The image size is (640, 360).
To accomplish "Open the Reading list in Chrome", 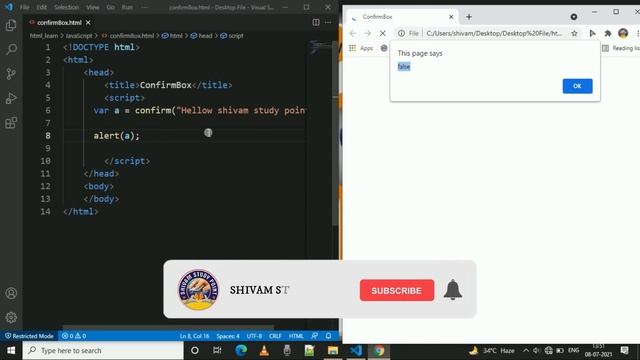I will click(620, 48).
